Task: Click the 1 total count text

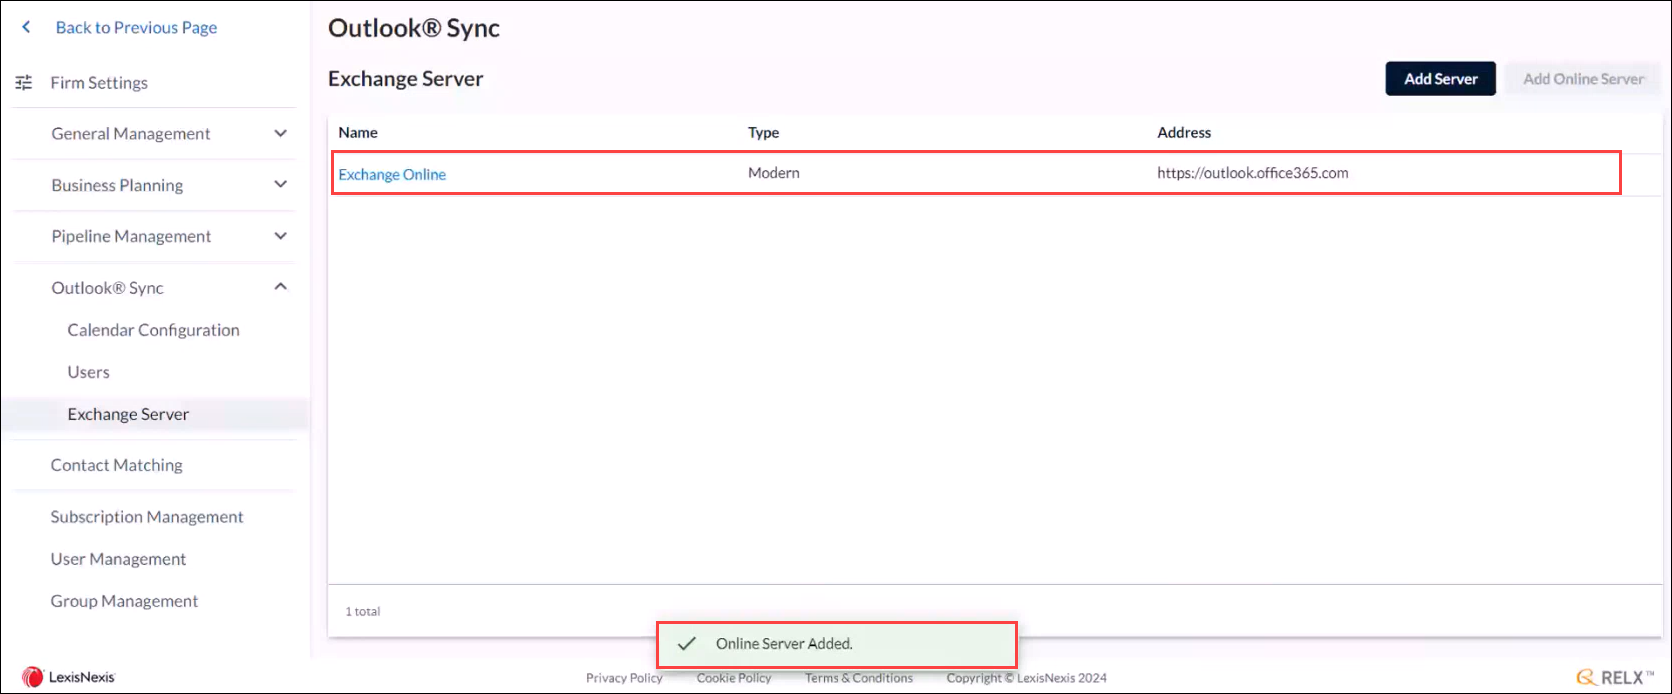Action: point(363,611)
